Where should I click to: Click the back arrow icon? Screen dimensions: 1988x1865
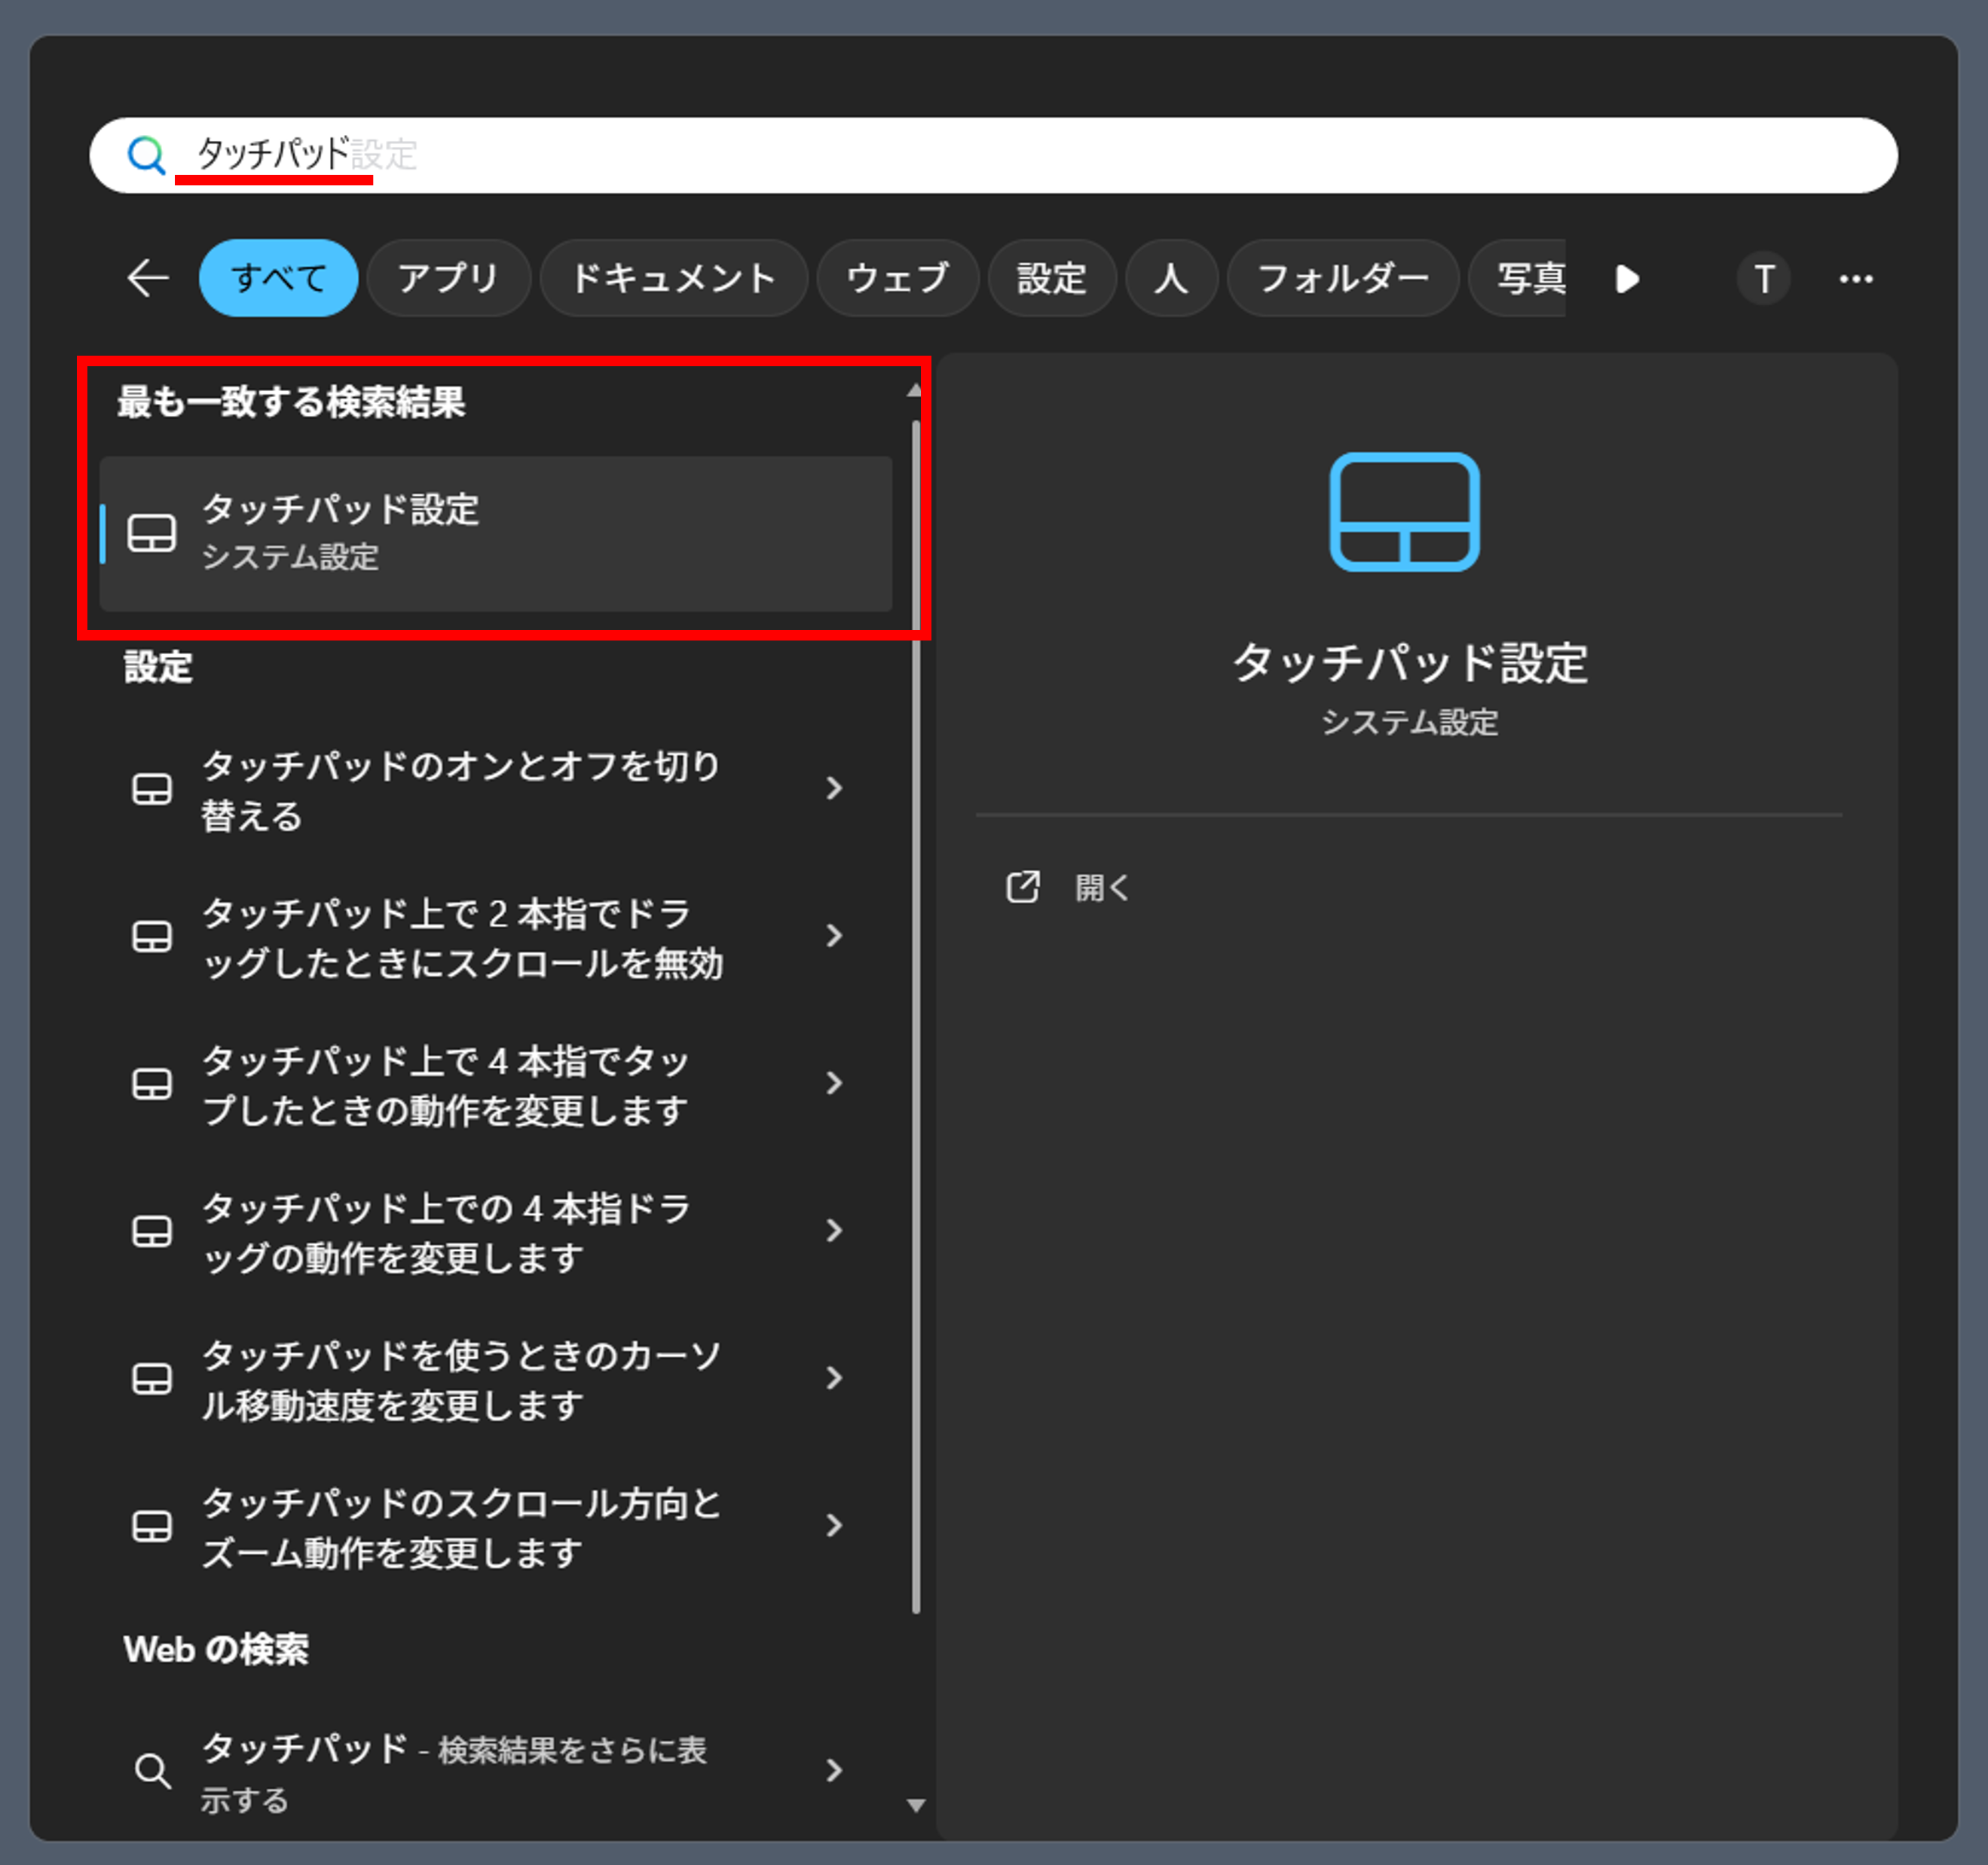(x=148, y=278)
